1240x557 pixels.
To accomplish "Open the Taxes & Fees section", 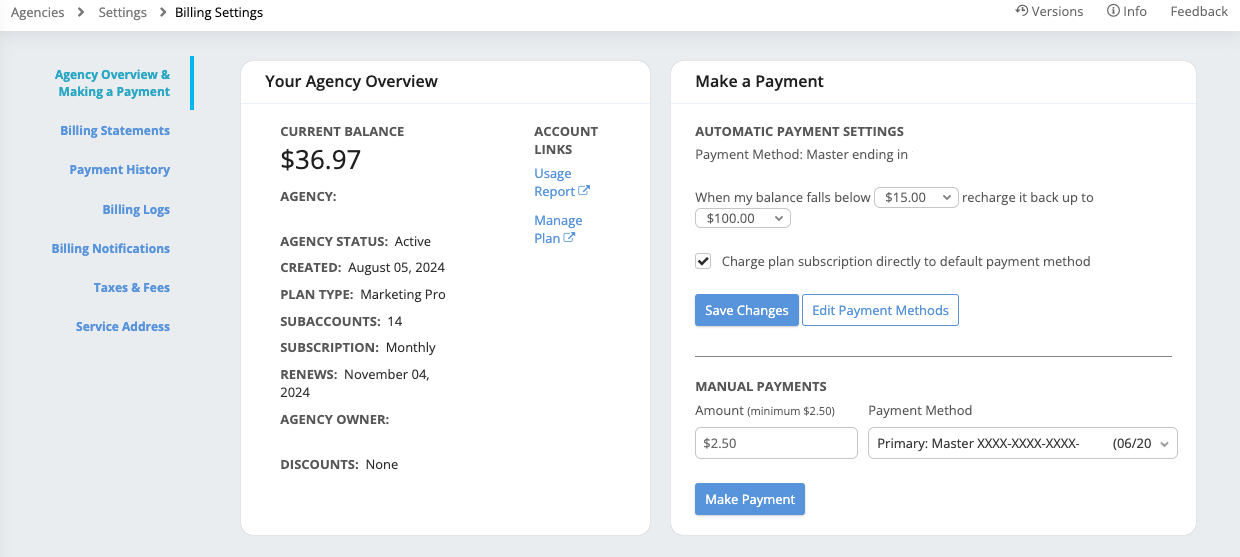I will [132, 288].
